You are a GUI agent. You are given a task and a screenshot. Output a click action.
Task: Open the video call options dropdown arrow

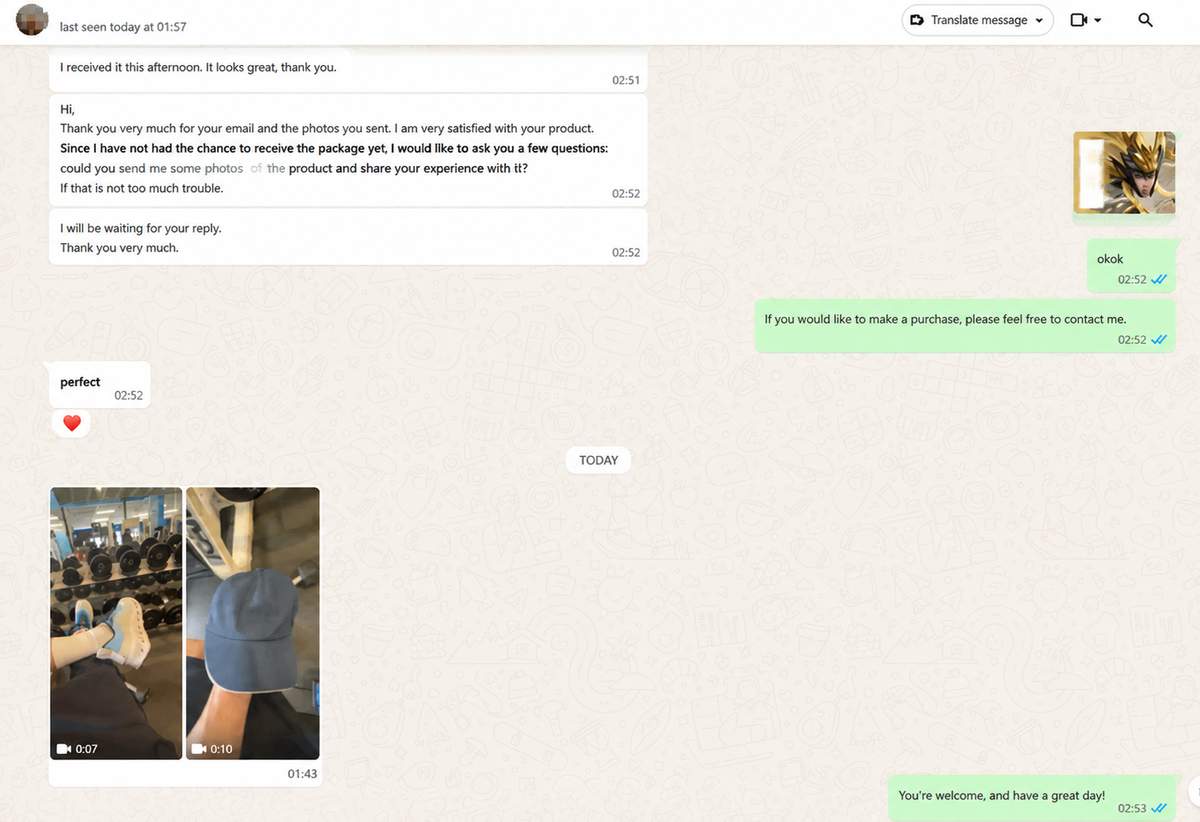pos(1098,20)
